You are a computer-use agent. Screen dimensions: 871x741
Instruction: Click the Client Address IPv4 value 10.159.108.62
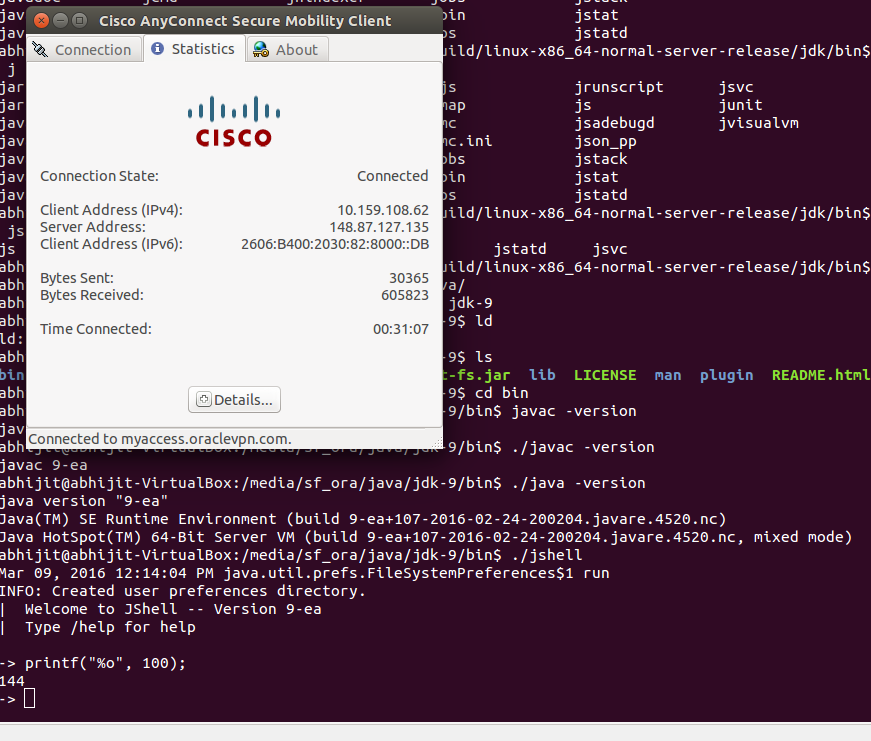383,210
